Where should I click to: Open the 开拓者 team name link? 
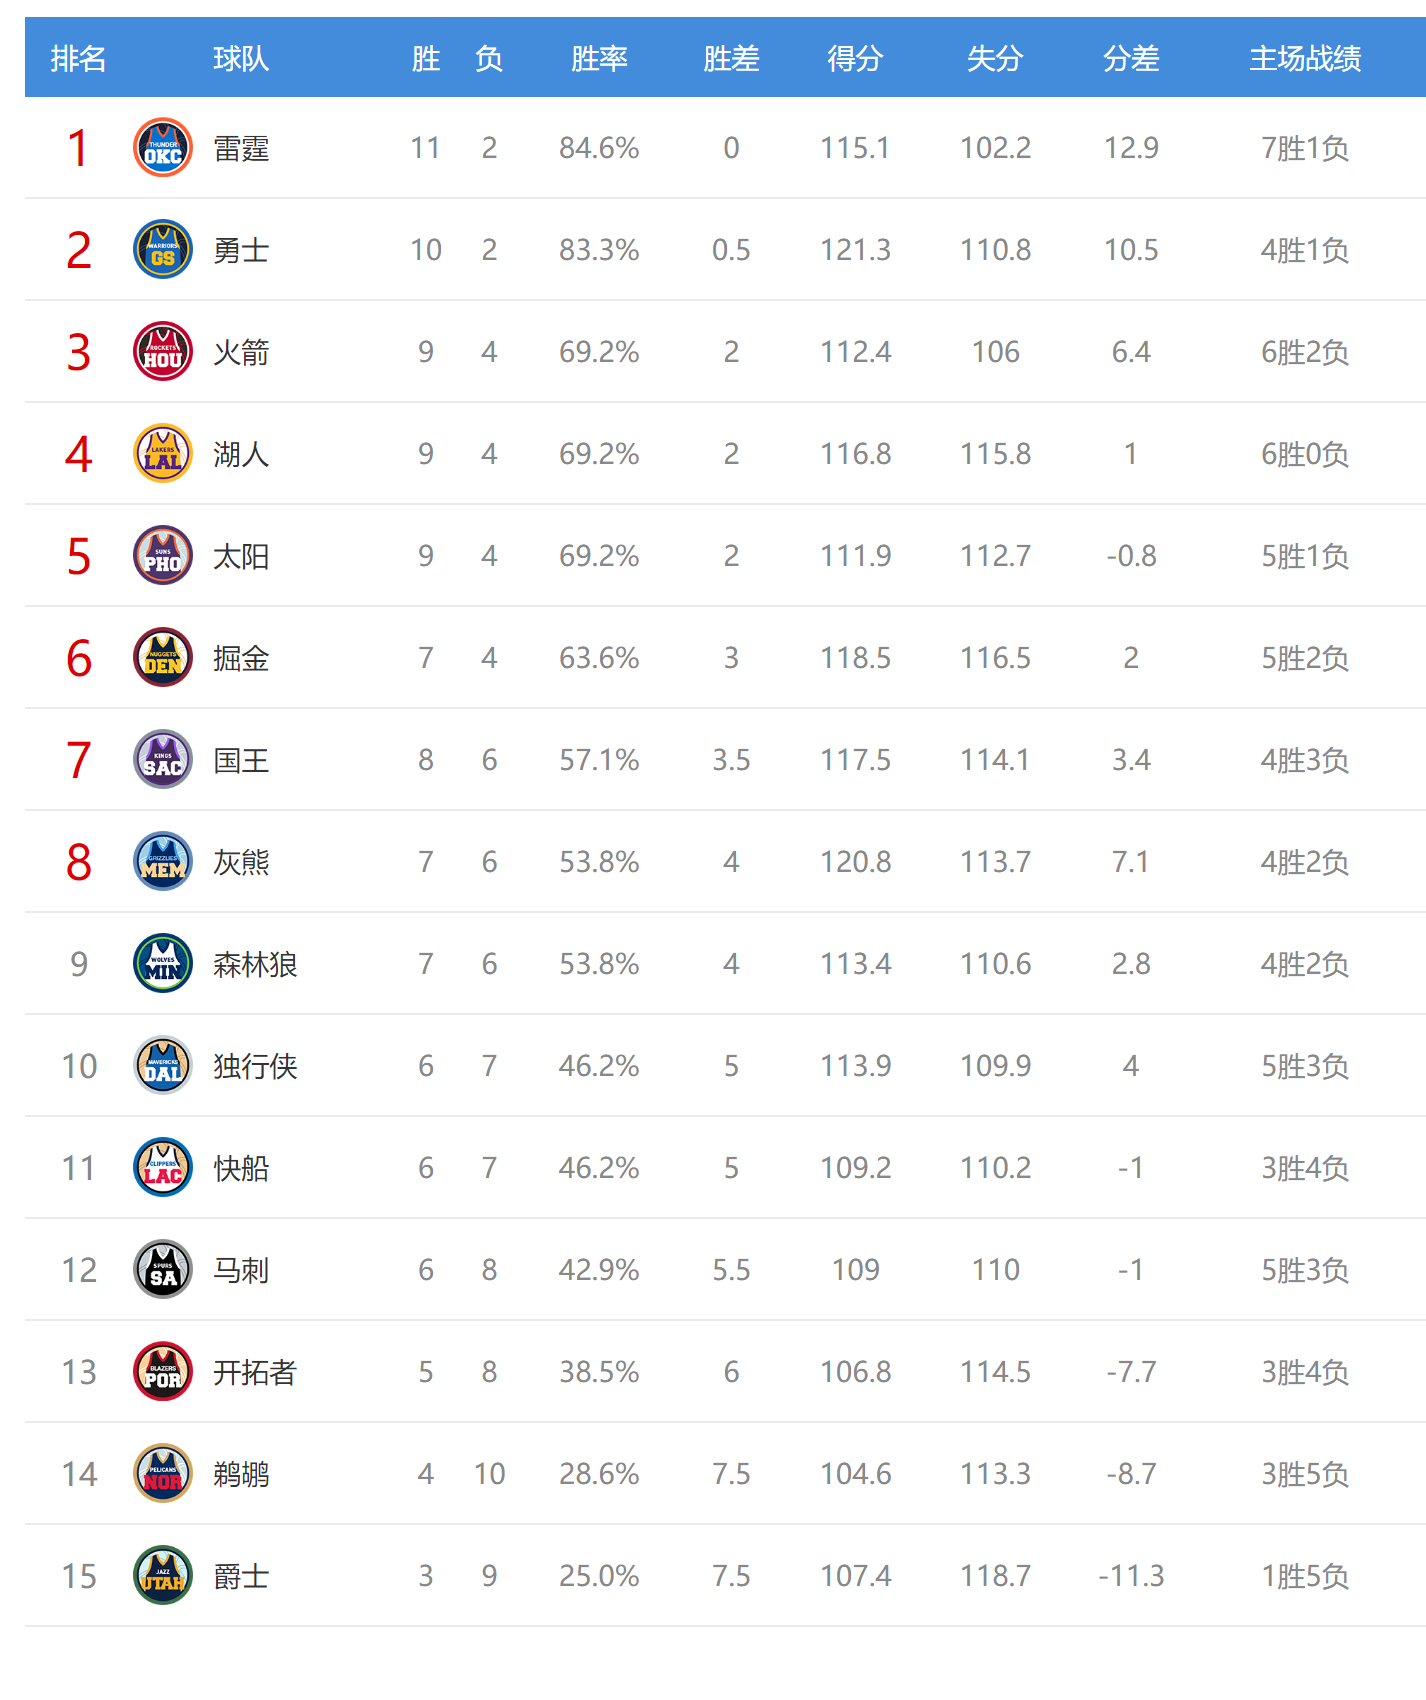click(x=255, y=1373)
